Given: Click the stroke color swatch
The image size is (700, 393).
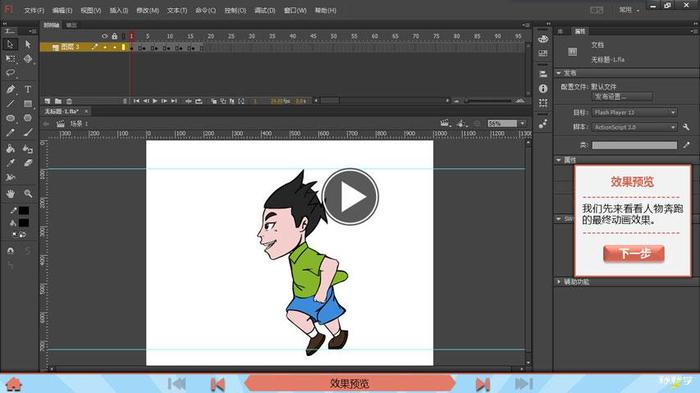Looking at the screenshot, I should point(24,210).
